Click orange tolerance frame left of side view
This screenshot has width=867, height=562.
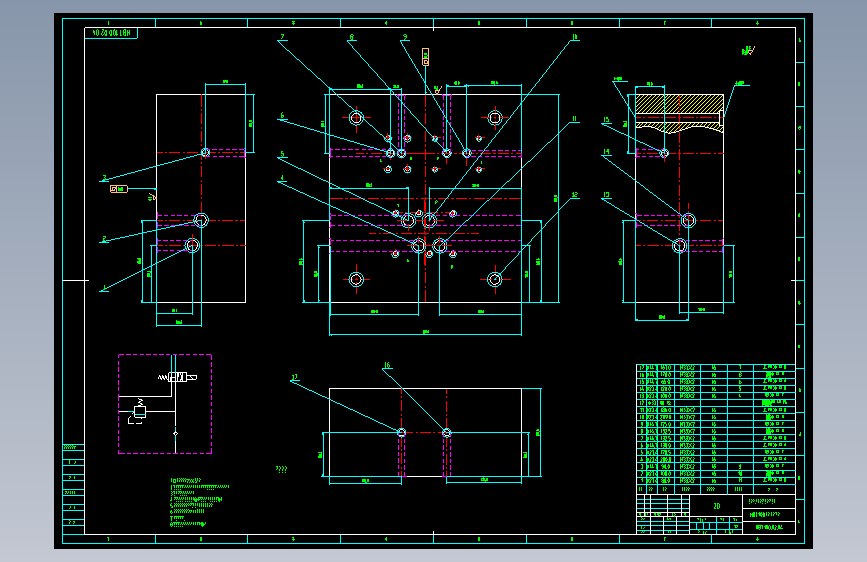click(119, 189)
